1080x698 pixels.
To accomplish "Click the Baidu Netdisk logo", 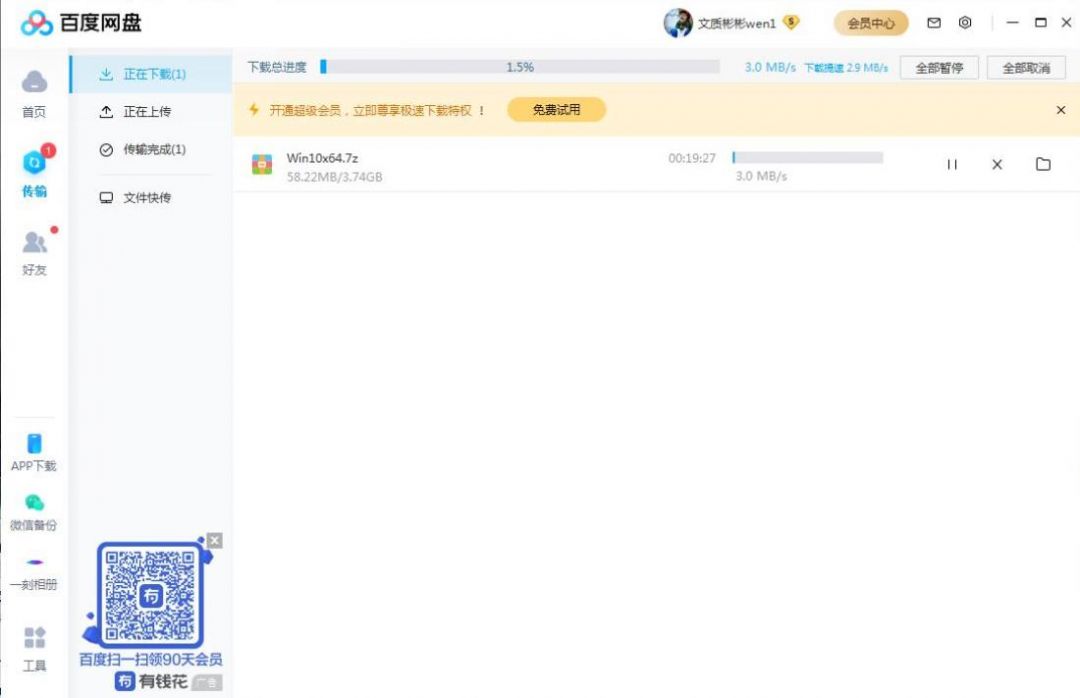I will (x=81, y=23).
